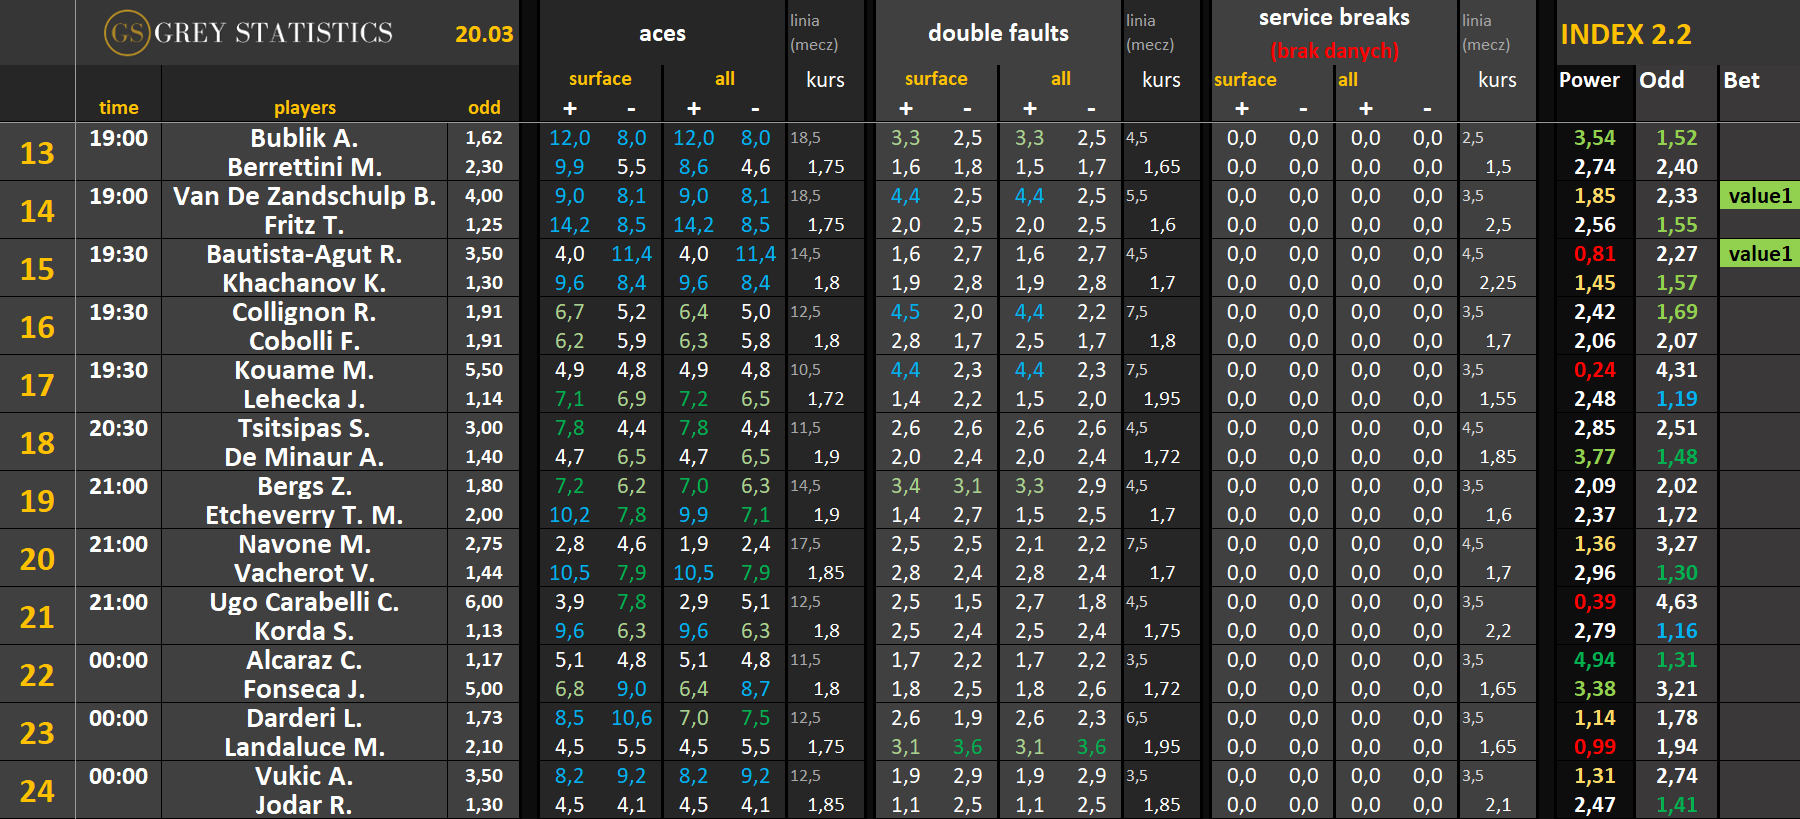Open player Bublik A.
The height and width of the screenshot is (819, 1800).
[304, 138]
